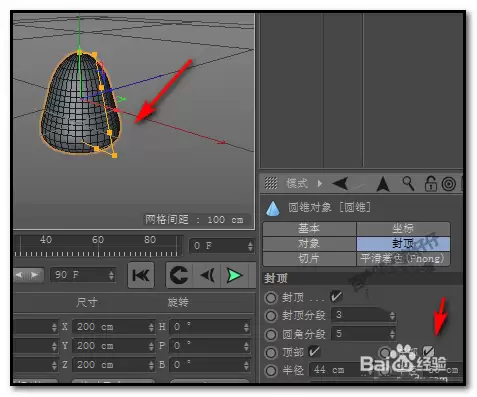
Task: Click the green play forward button
Action: point(234,275)
